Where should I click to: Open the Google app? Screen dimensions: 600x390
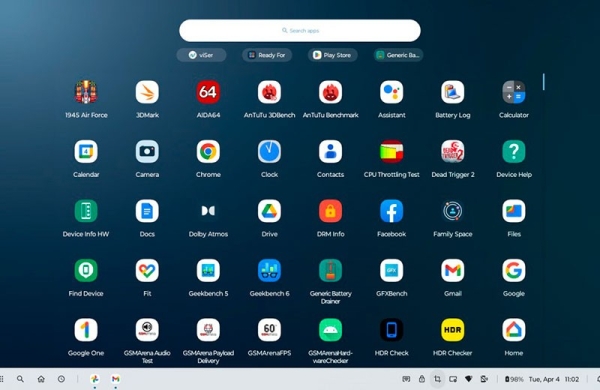tap(514, 271)
